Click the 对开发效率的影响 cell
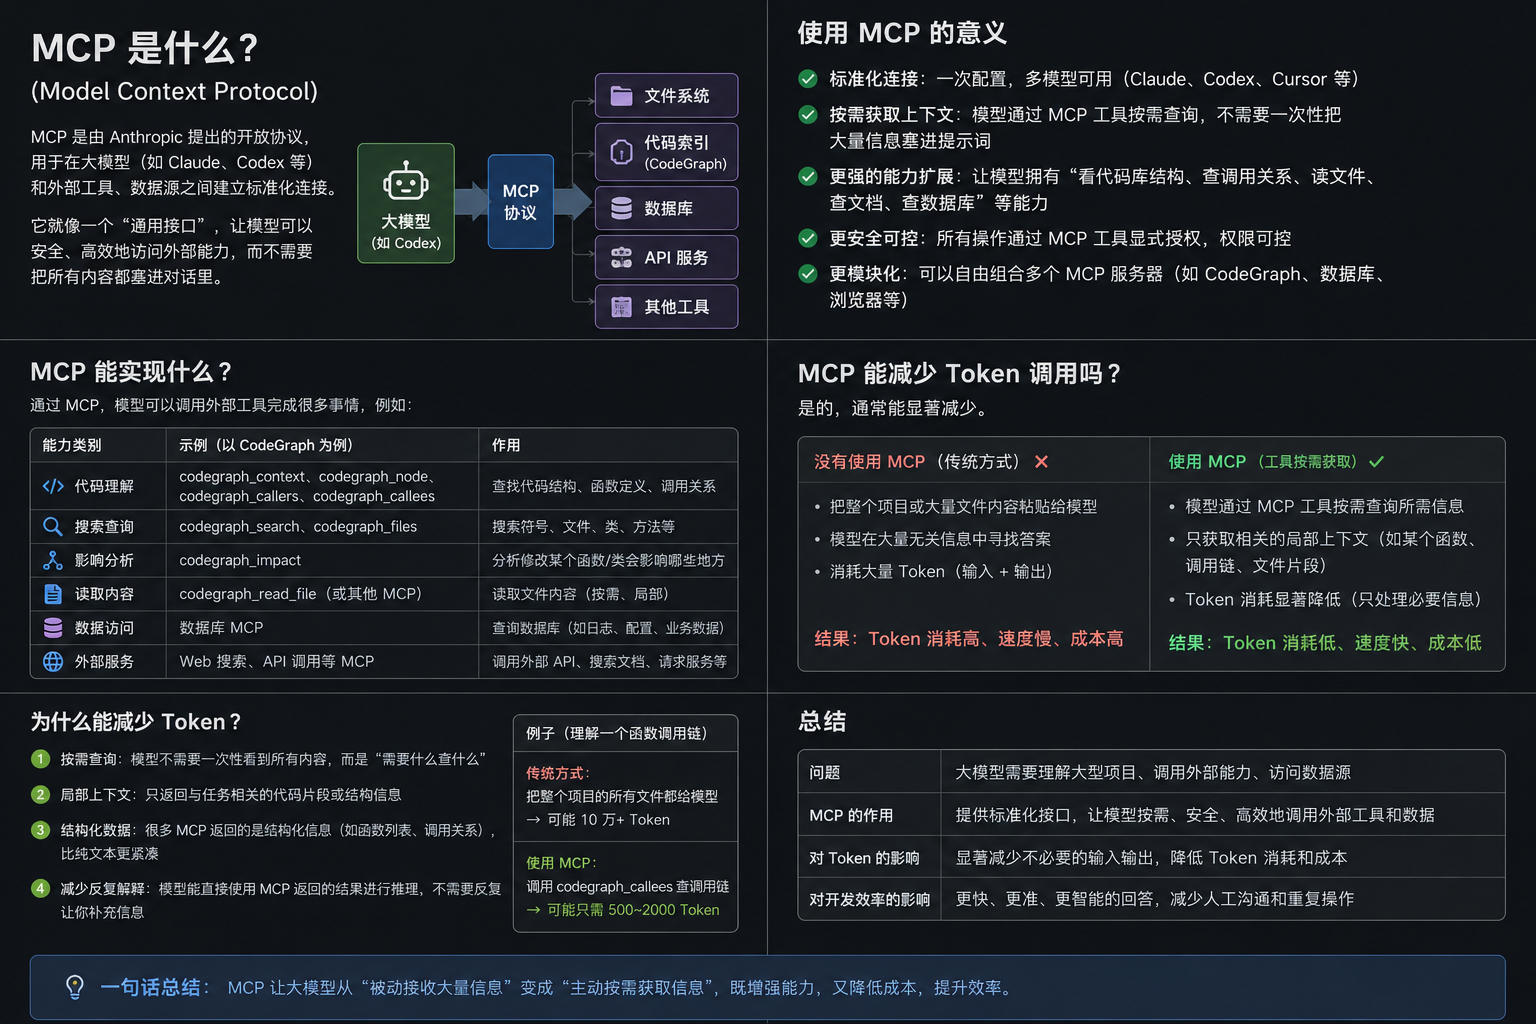This screenshot has width=1536, height=1024. click(869, 899)
